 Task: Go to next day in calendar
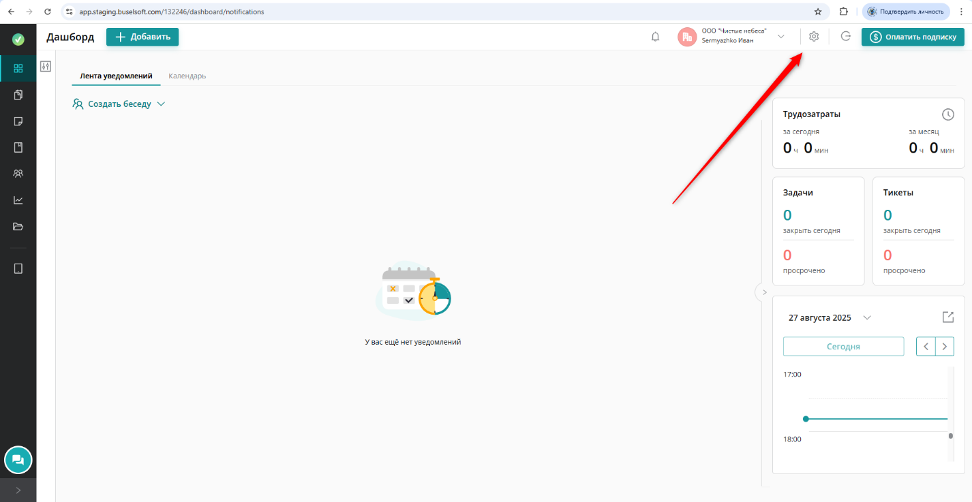pyautogui.click(x=944, y=346)
